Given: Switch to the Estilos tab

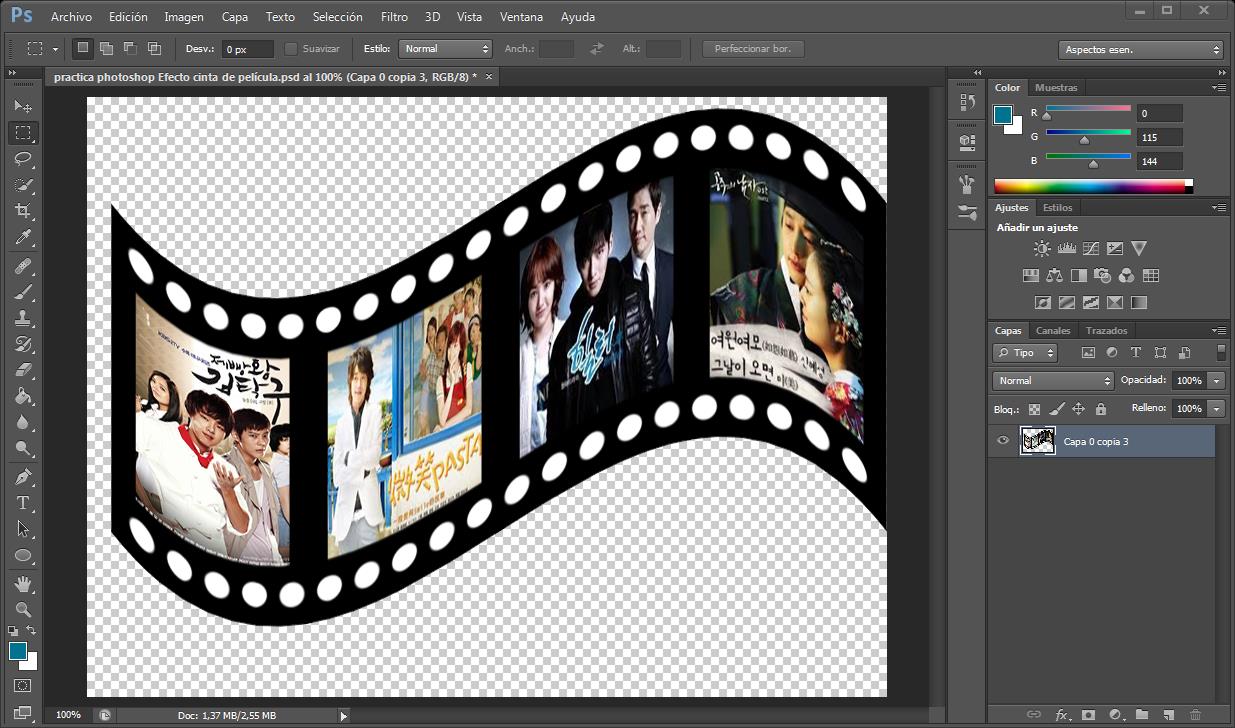Looking at the screenshot, I should (x=1057, y=208).
